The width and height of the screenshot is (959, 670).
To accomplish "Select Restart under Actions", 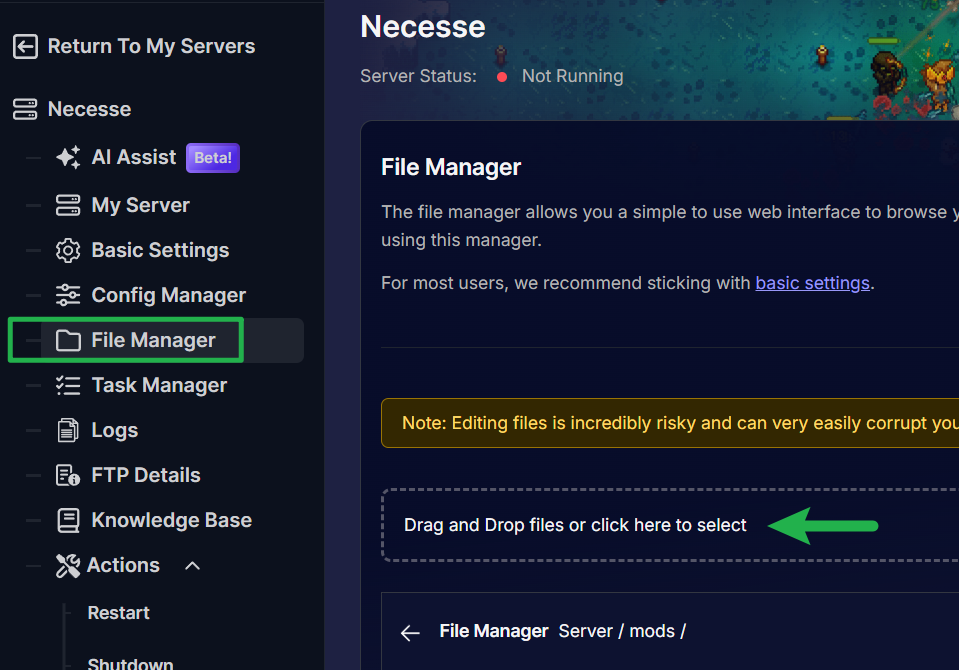I will pyautogui.click(x=118, y=613).
